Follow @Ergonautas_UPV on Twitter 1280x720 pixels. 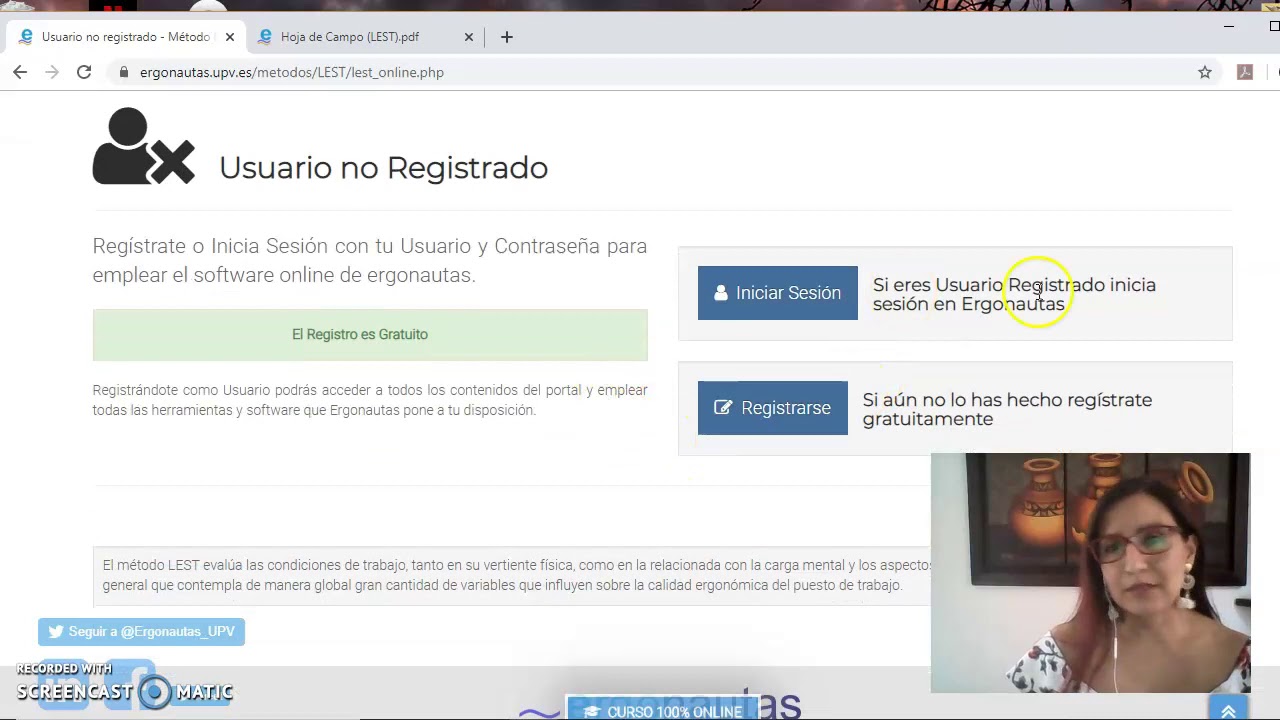(141, 632)
